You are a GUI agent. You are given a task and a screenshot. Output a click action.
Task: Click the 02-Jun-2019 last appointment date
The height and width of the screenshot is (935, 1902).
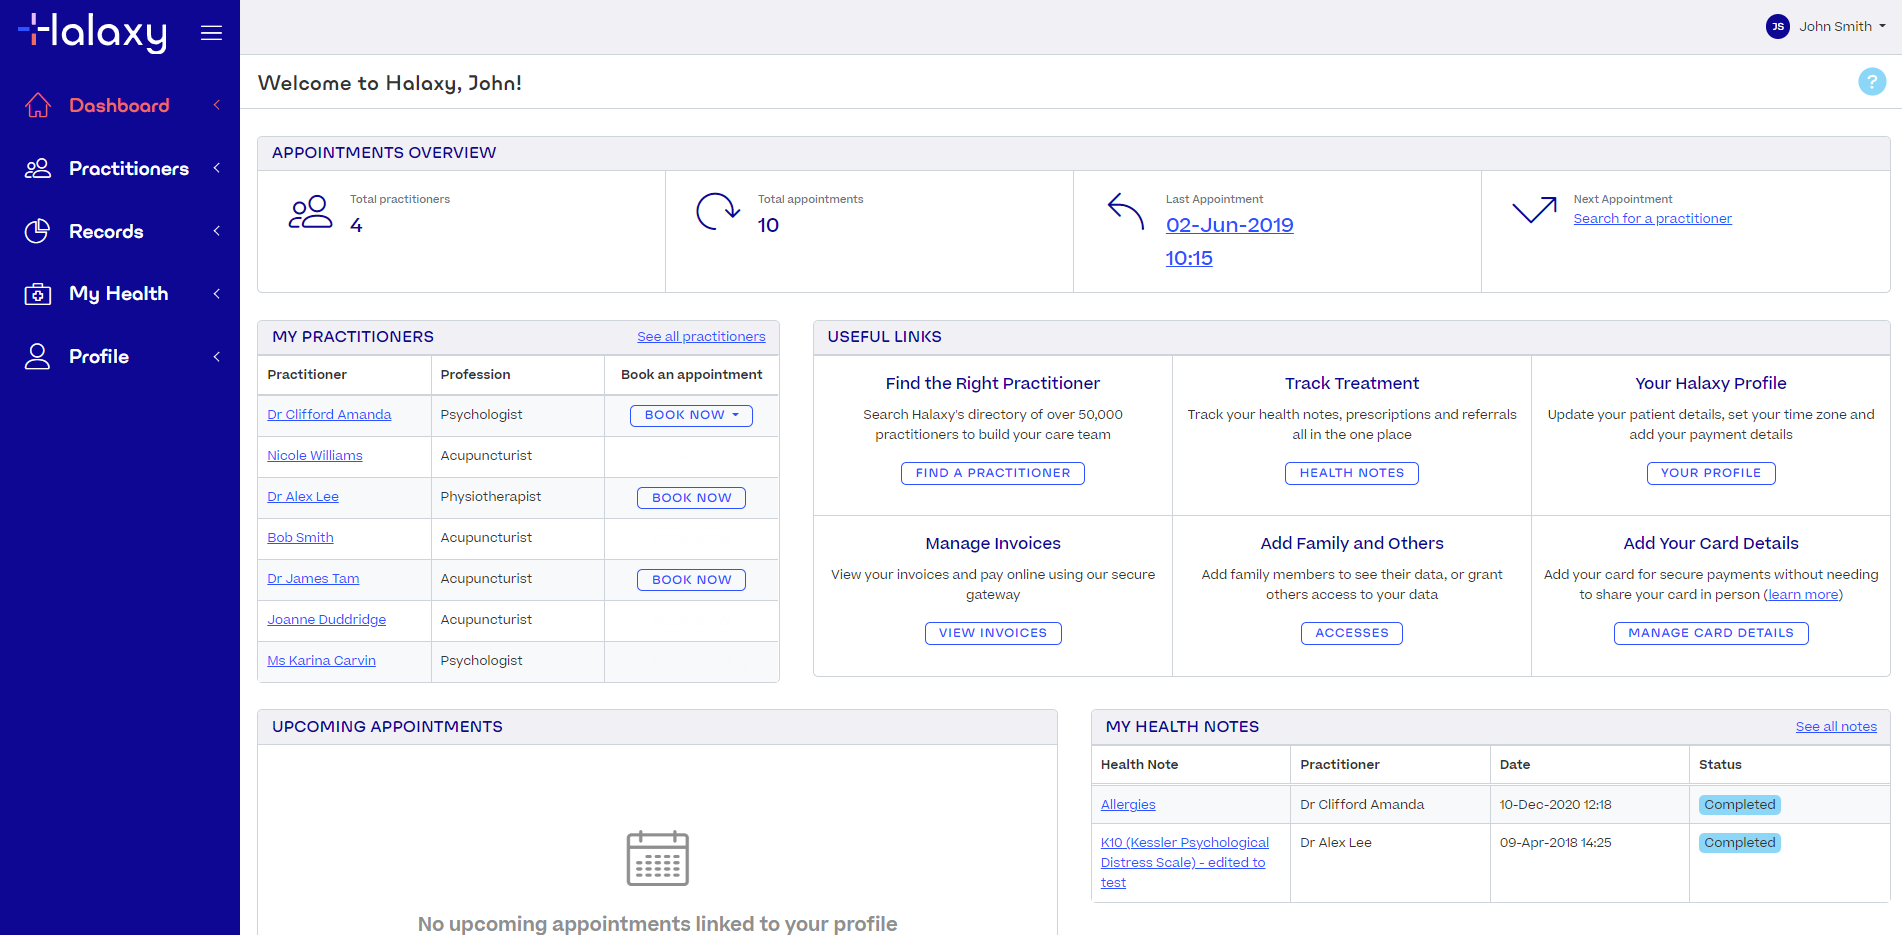1229,225
